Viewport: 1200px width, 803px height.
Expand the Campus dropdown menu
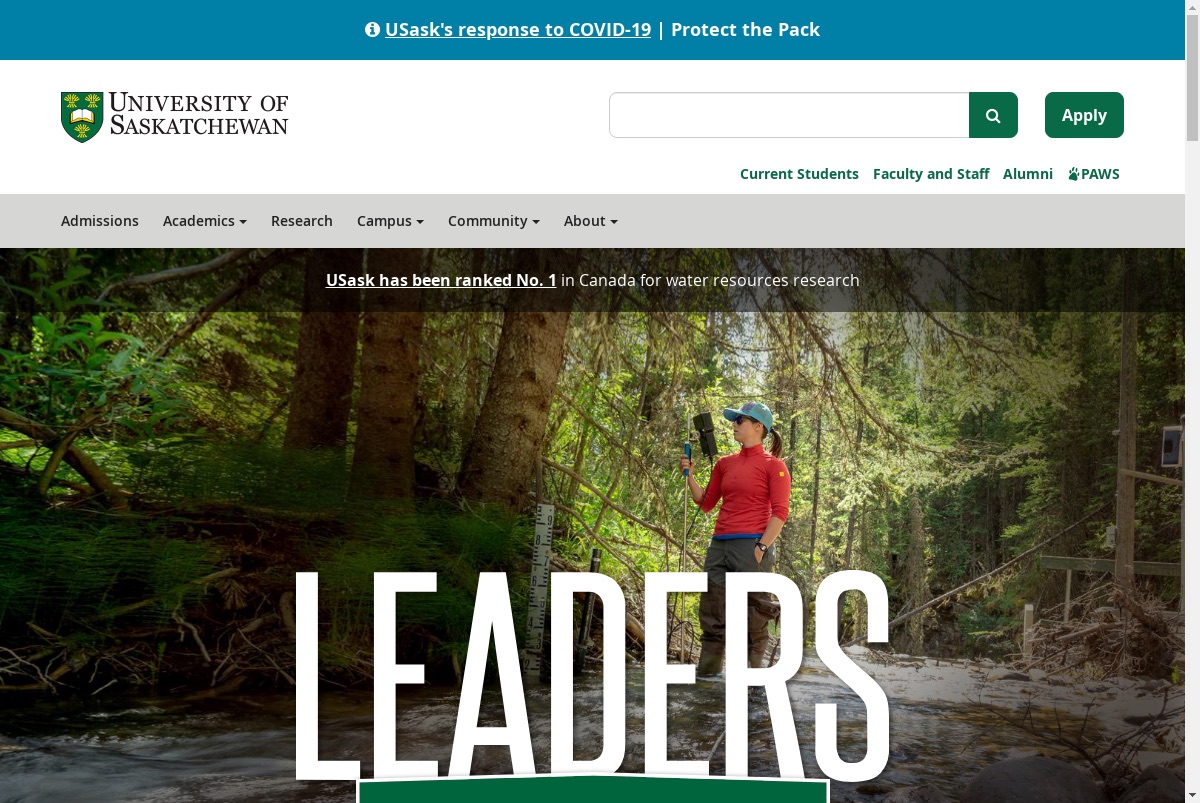[x=390, y=221]
